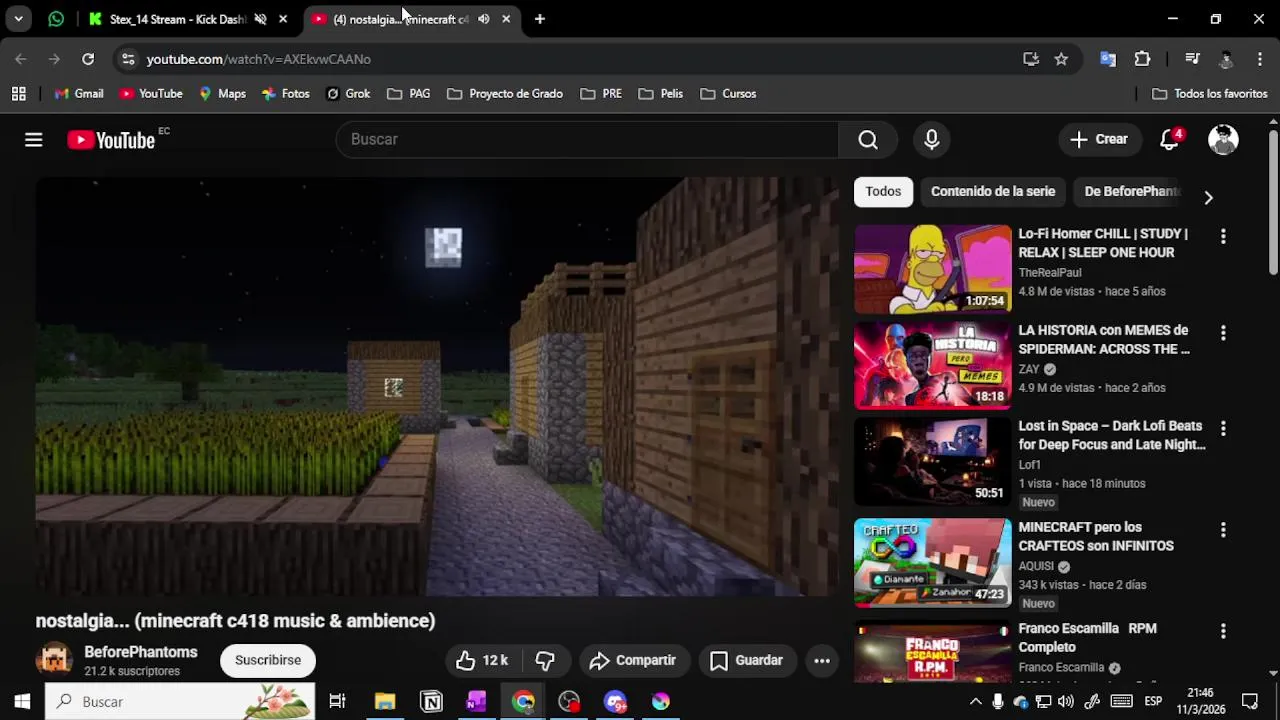Viewport: 1280px width, 720px height.
Task: Open OneNote from the taskbar
Action: pos(476,702)
